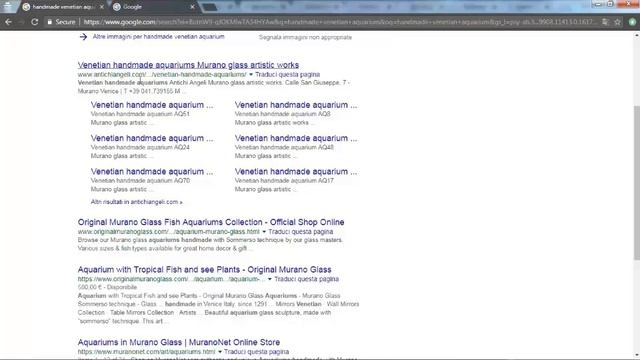Click 'Traduci questa pagina' for aquarium-murano-glass.html result

(300, 231)
